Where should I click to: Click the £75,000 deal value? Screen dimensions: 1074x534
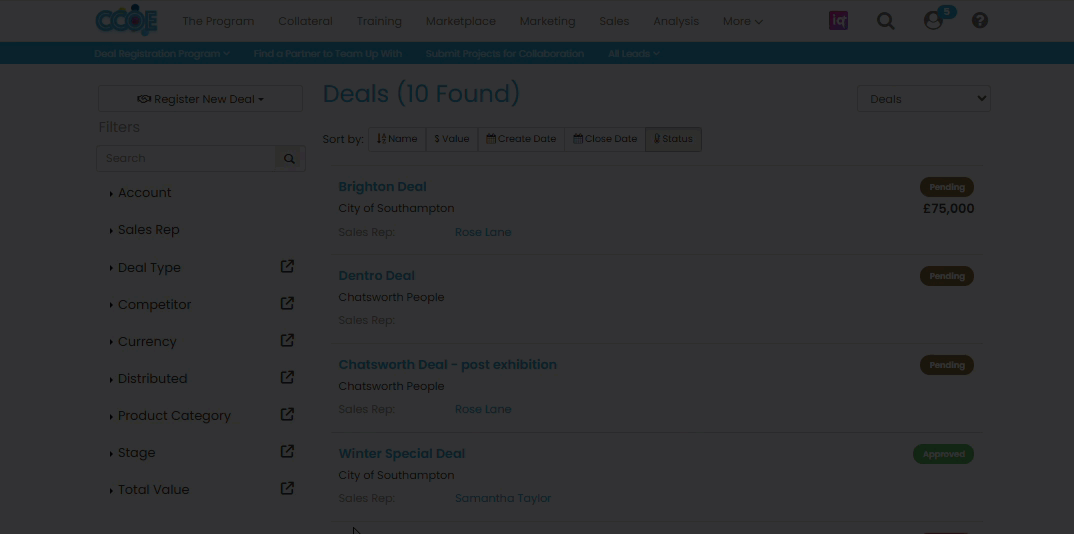(949, 209)
